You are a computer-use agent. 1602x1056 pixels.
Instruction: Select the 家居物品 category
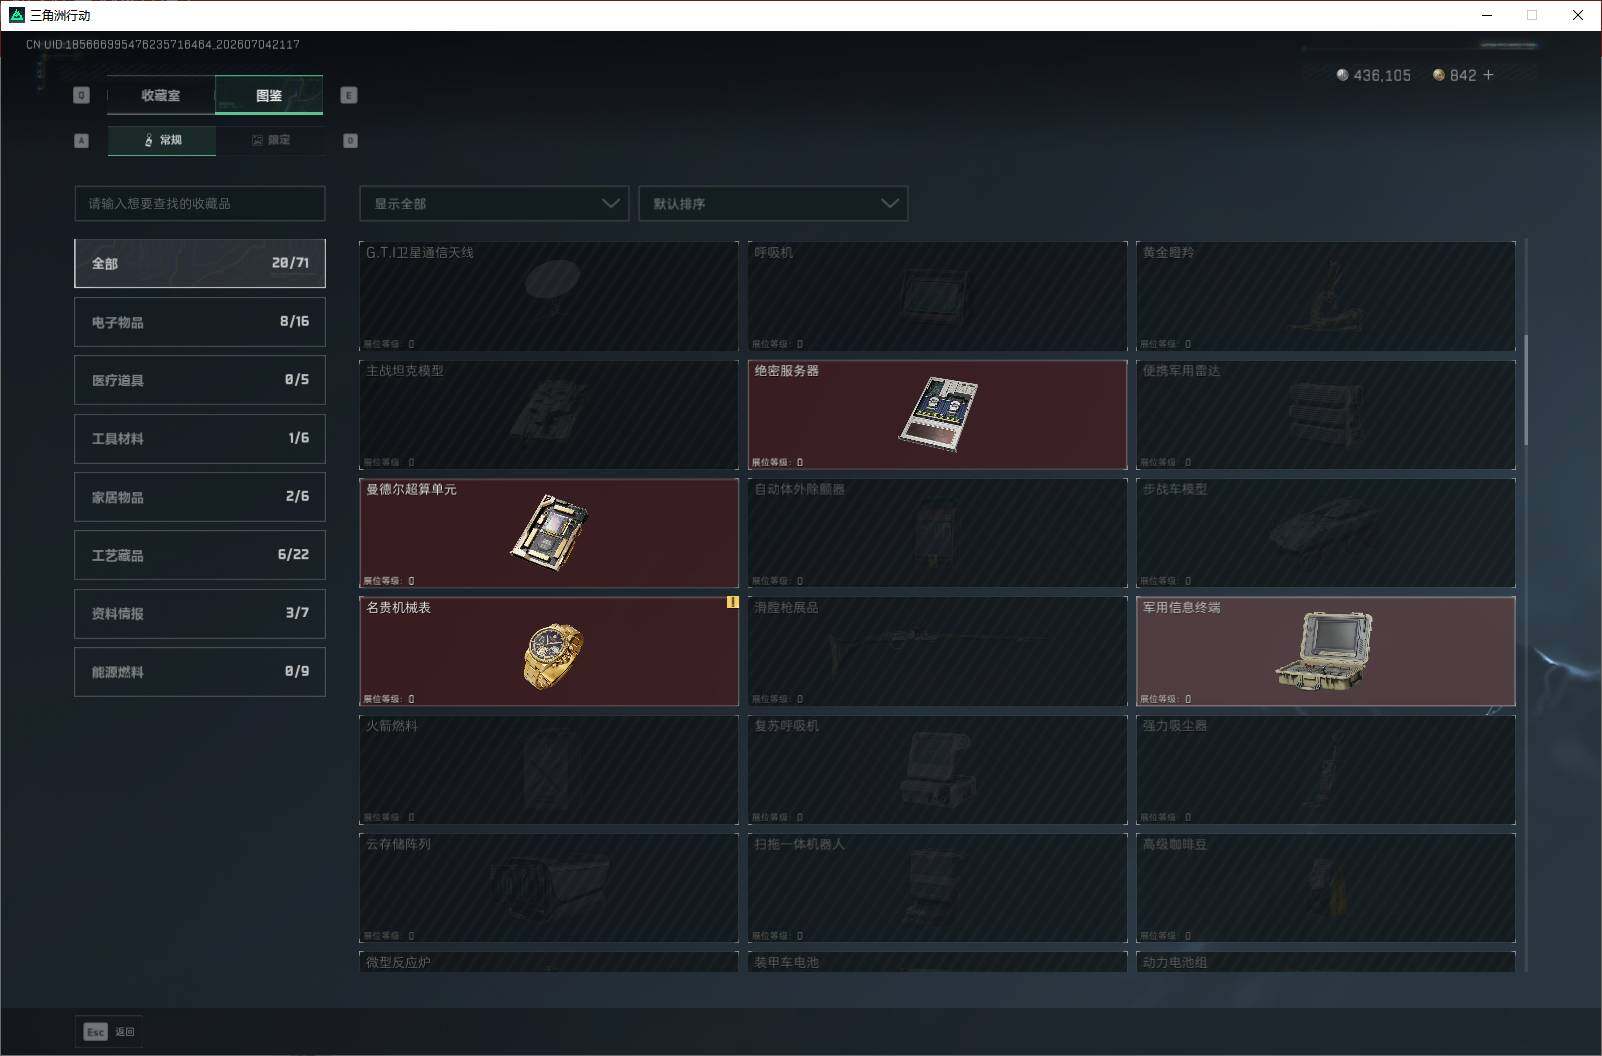pos(200,497)
